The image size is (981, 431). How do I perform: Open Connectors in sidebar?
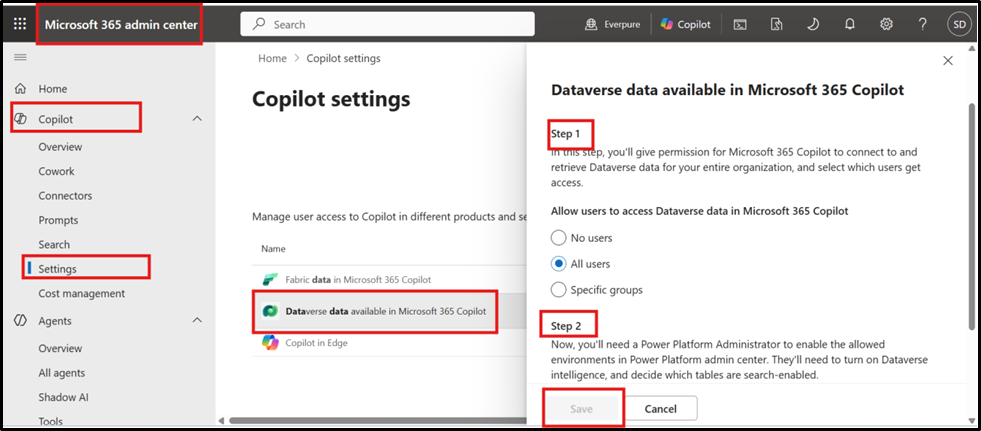65,196
